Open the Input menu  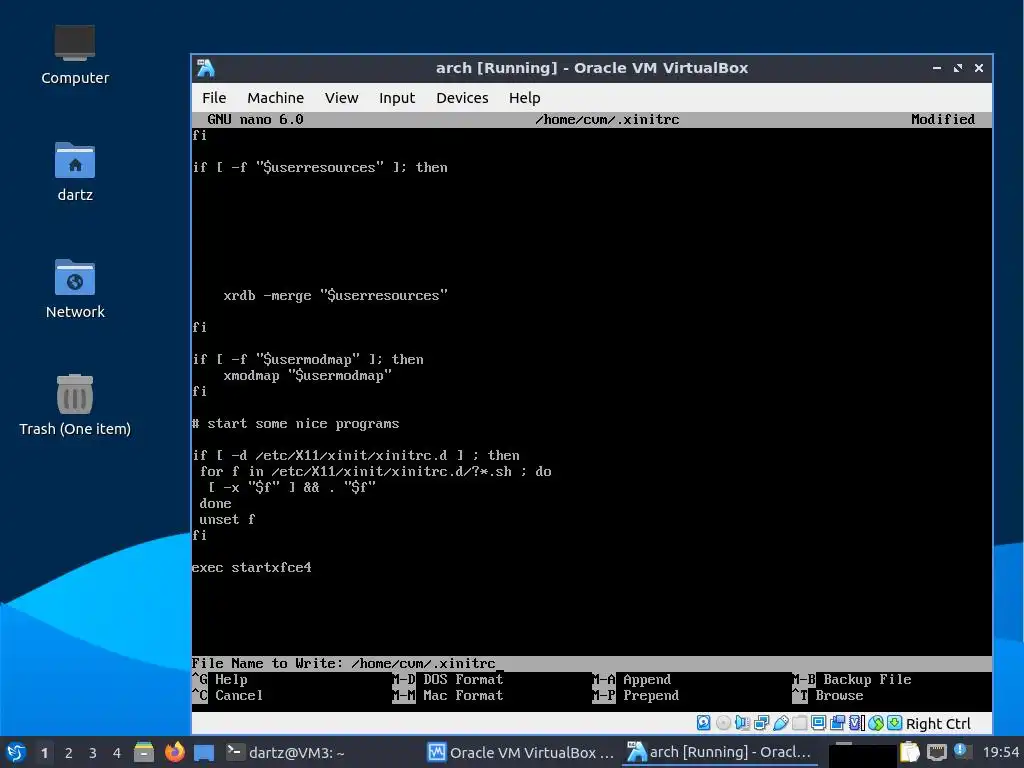point(397,98)
